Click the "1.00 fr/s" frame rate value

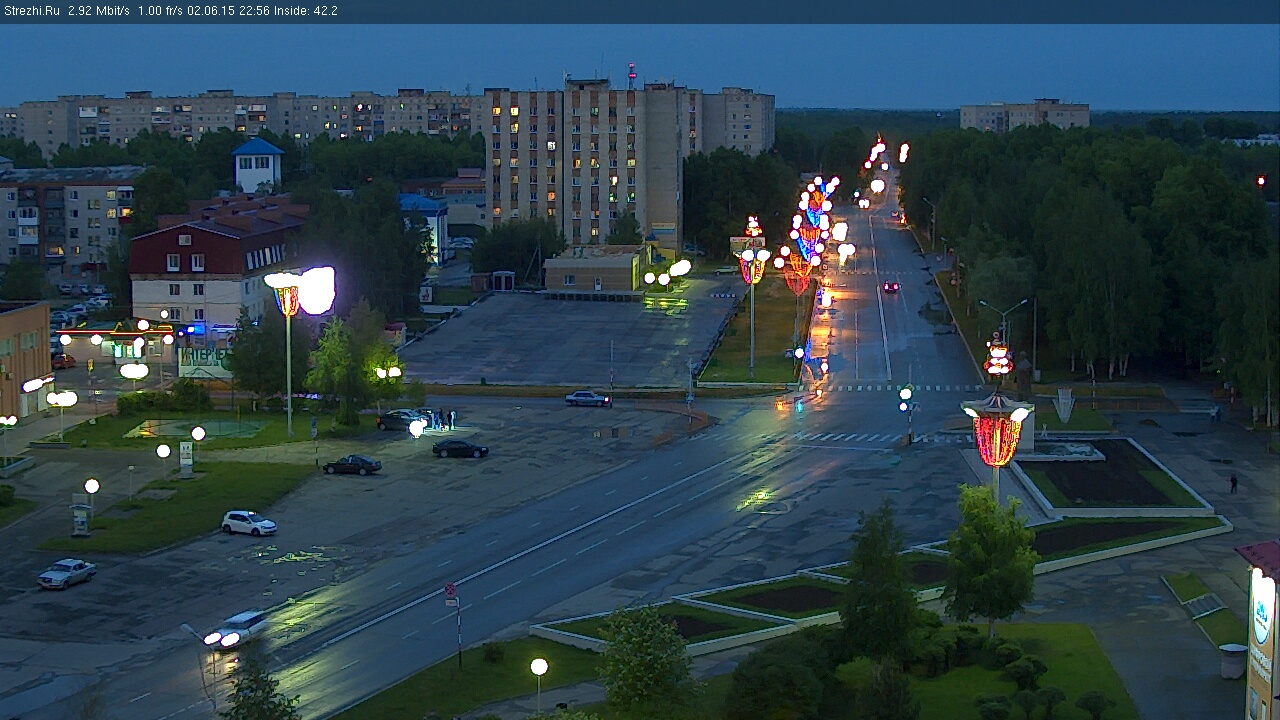pyautogui.click(x=161, y=11)
